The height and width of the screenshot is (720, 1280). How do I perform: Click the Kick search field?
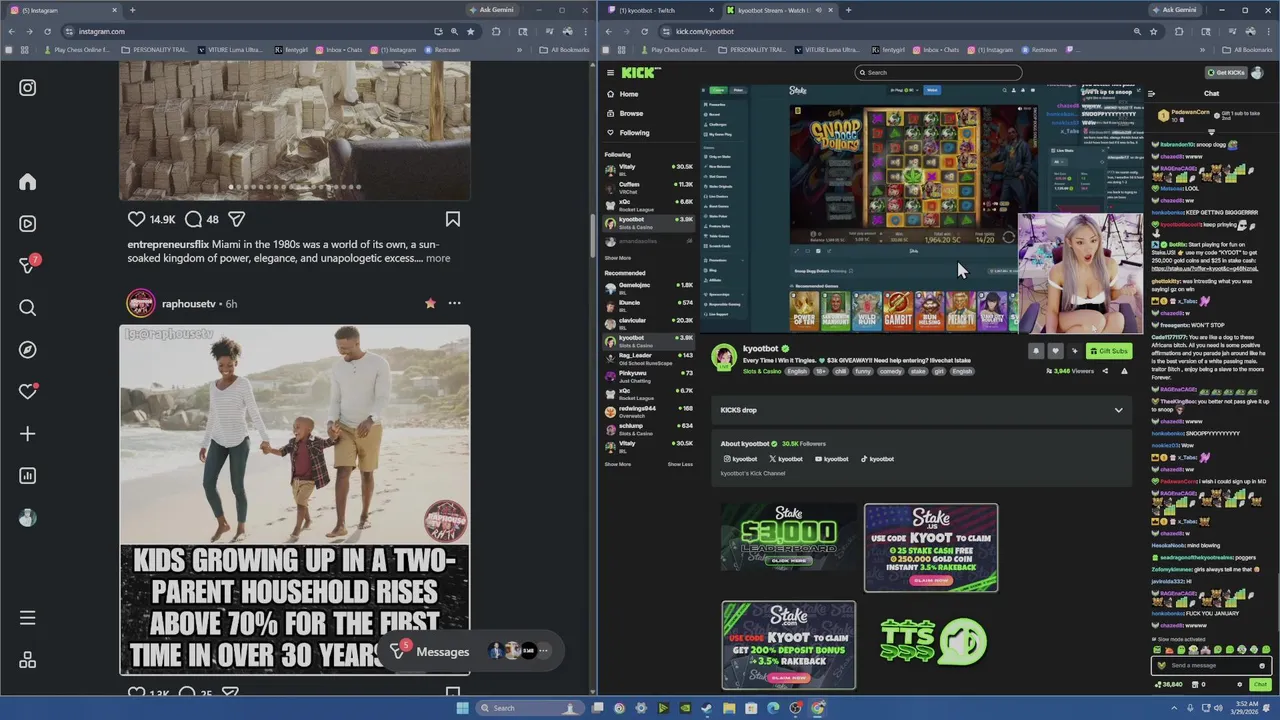938,72
